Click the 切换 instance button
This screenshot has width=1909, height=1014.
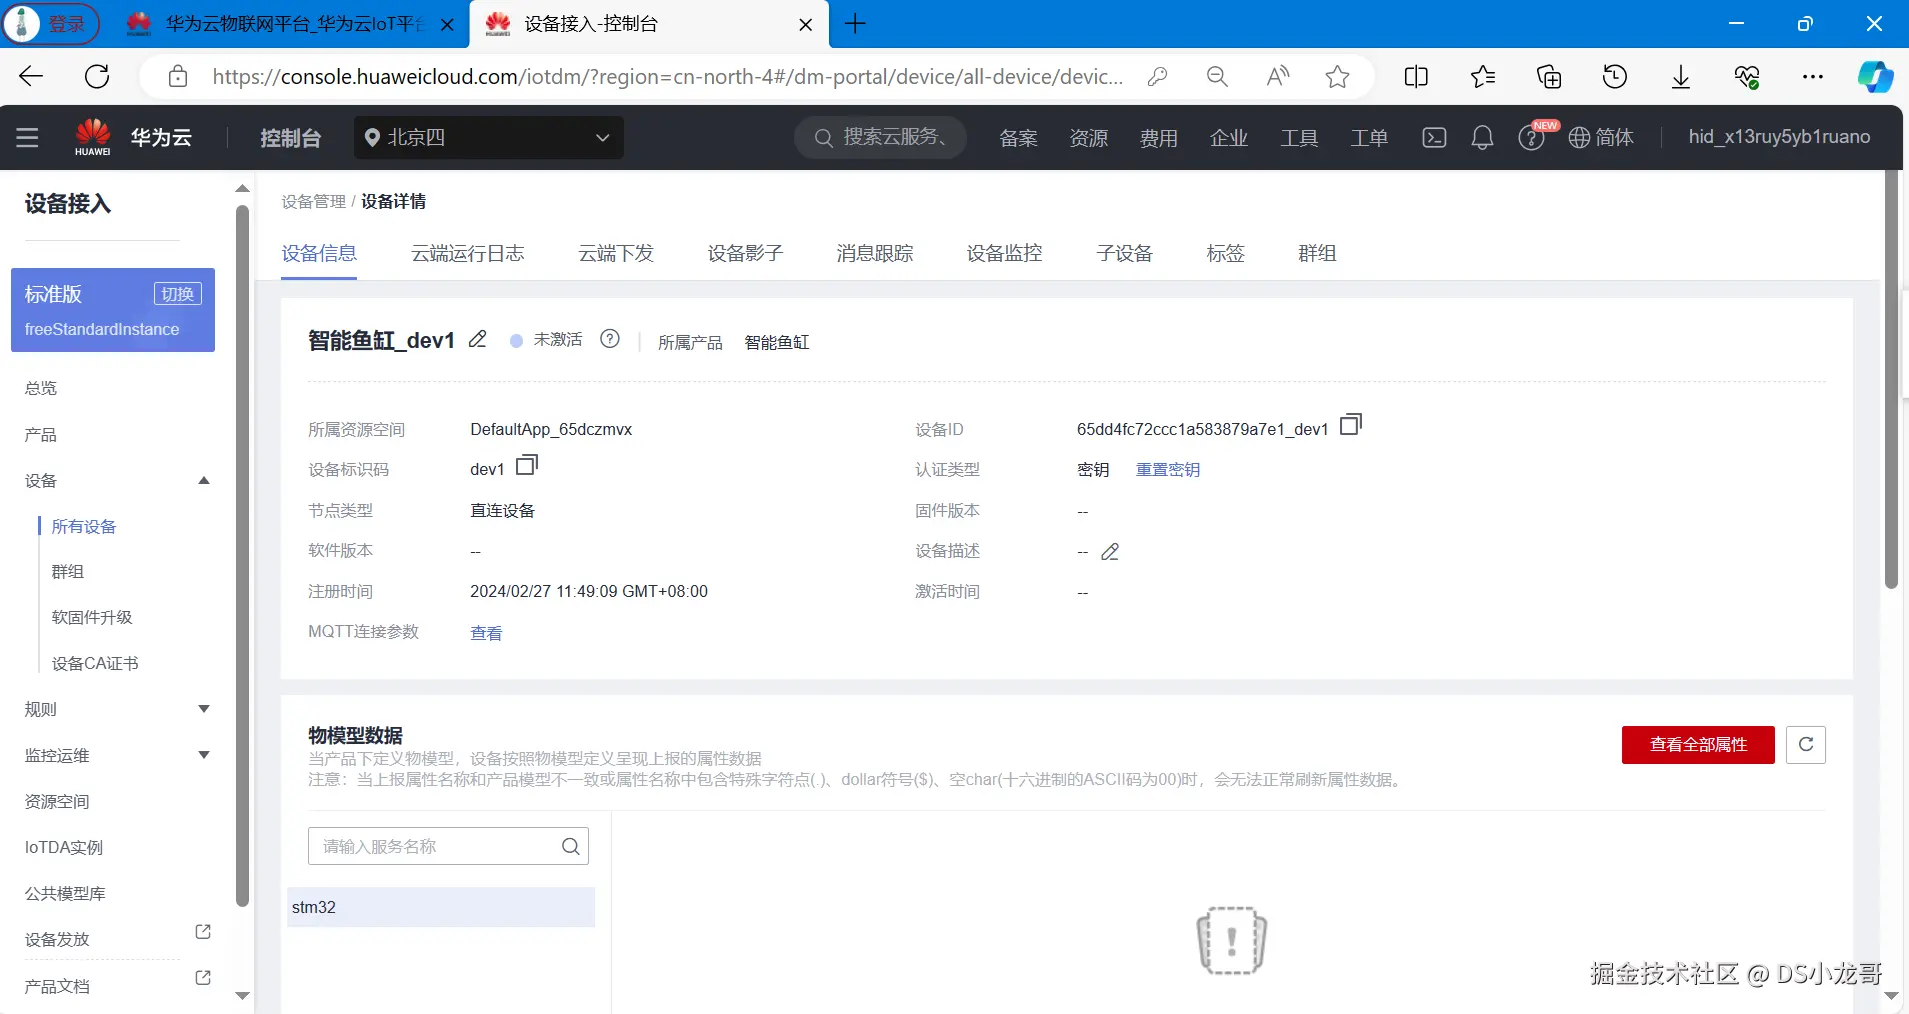point(178,294)
